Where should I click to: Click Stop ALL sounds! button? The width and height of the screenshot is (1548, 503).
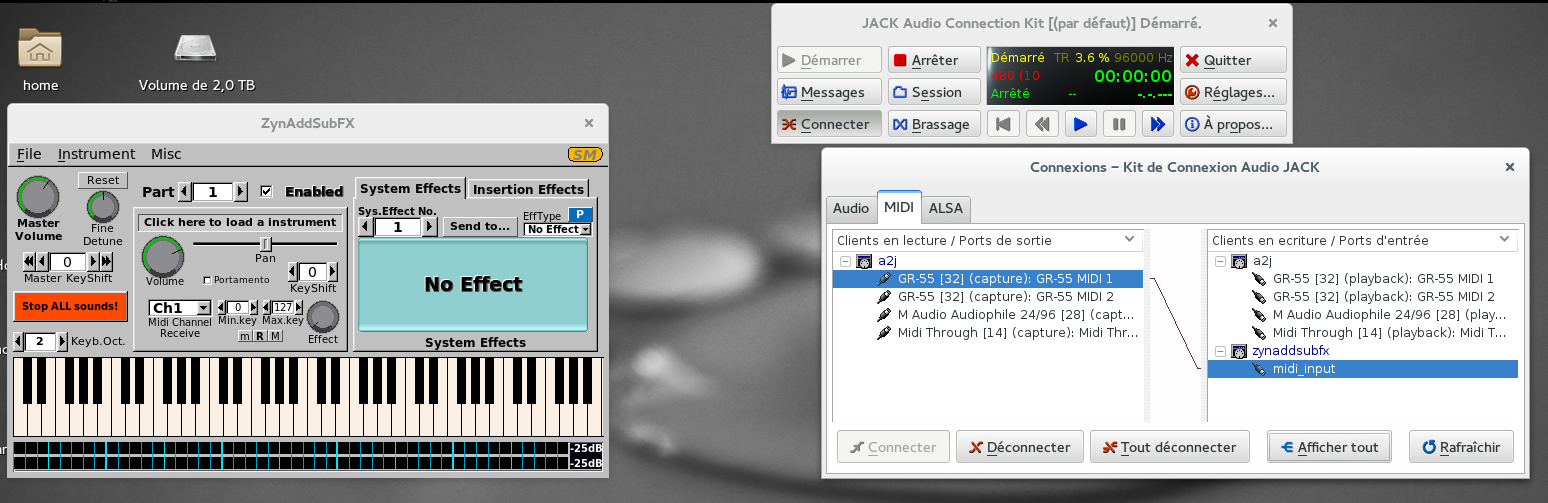71,306
